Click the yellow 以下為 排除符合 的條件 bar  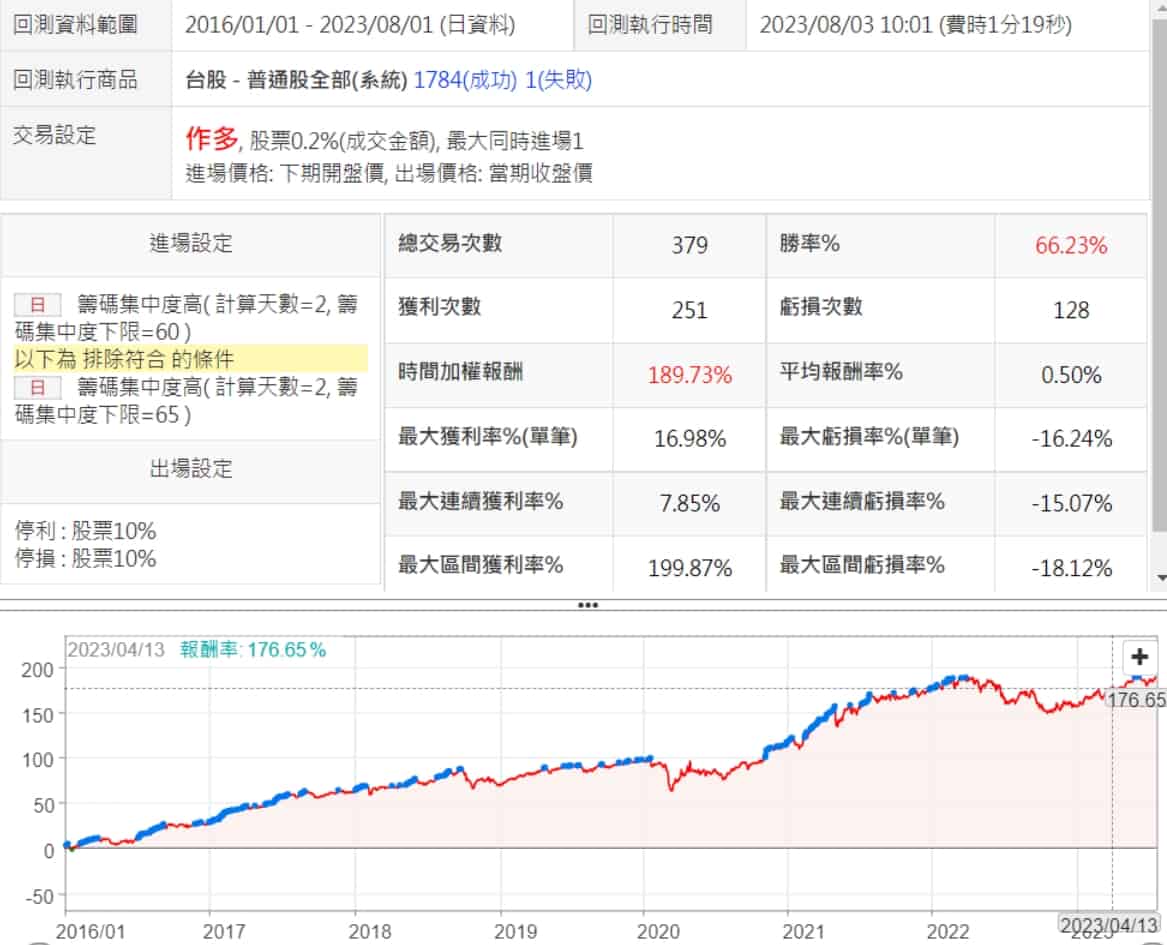[x=191, y=360]
